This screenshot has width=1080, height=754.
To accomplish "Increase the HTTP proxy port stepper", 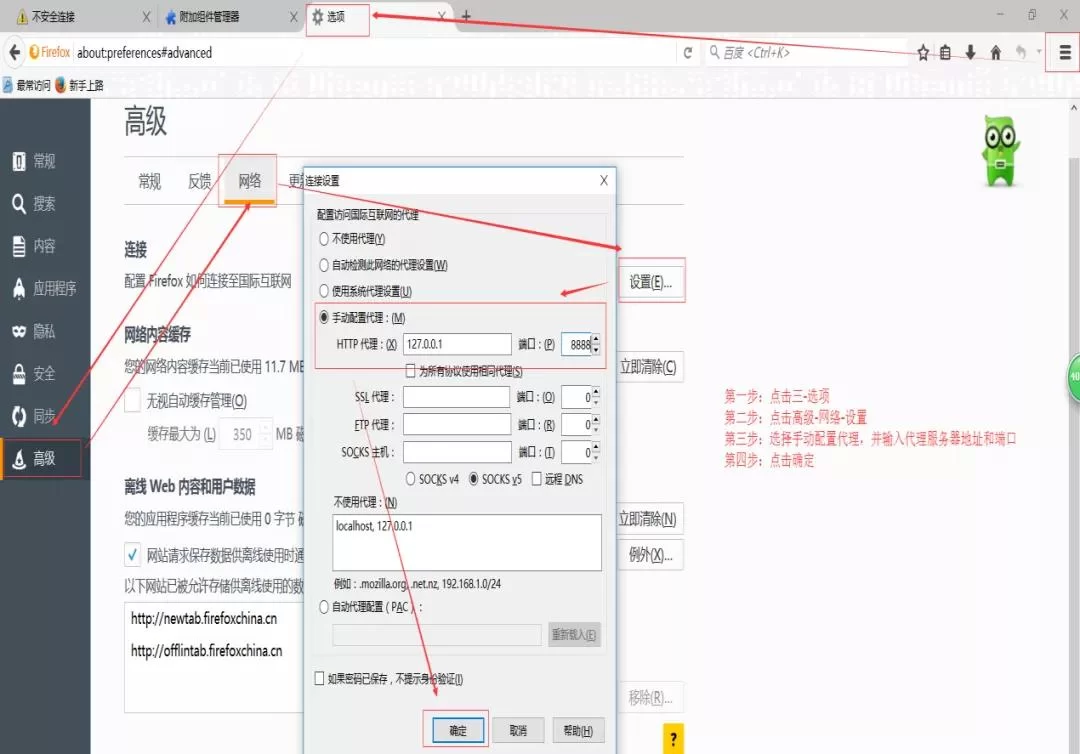I will click(x=596, y=340).
